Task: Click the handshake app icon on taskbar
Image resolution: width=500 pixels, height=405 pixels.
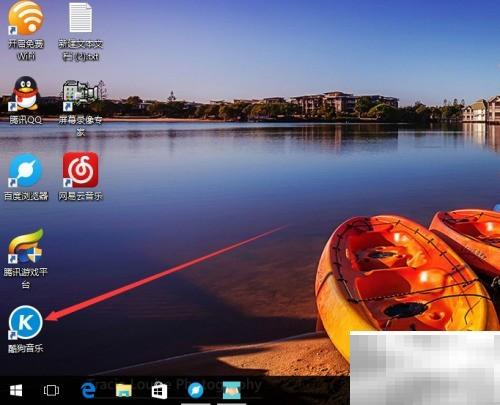Action: (x=232, y=390)
